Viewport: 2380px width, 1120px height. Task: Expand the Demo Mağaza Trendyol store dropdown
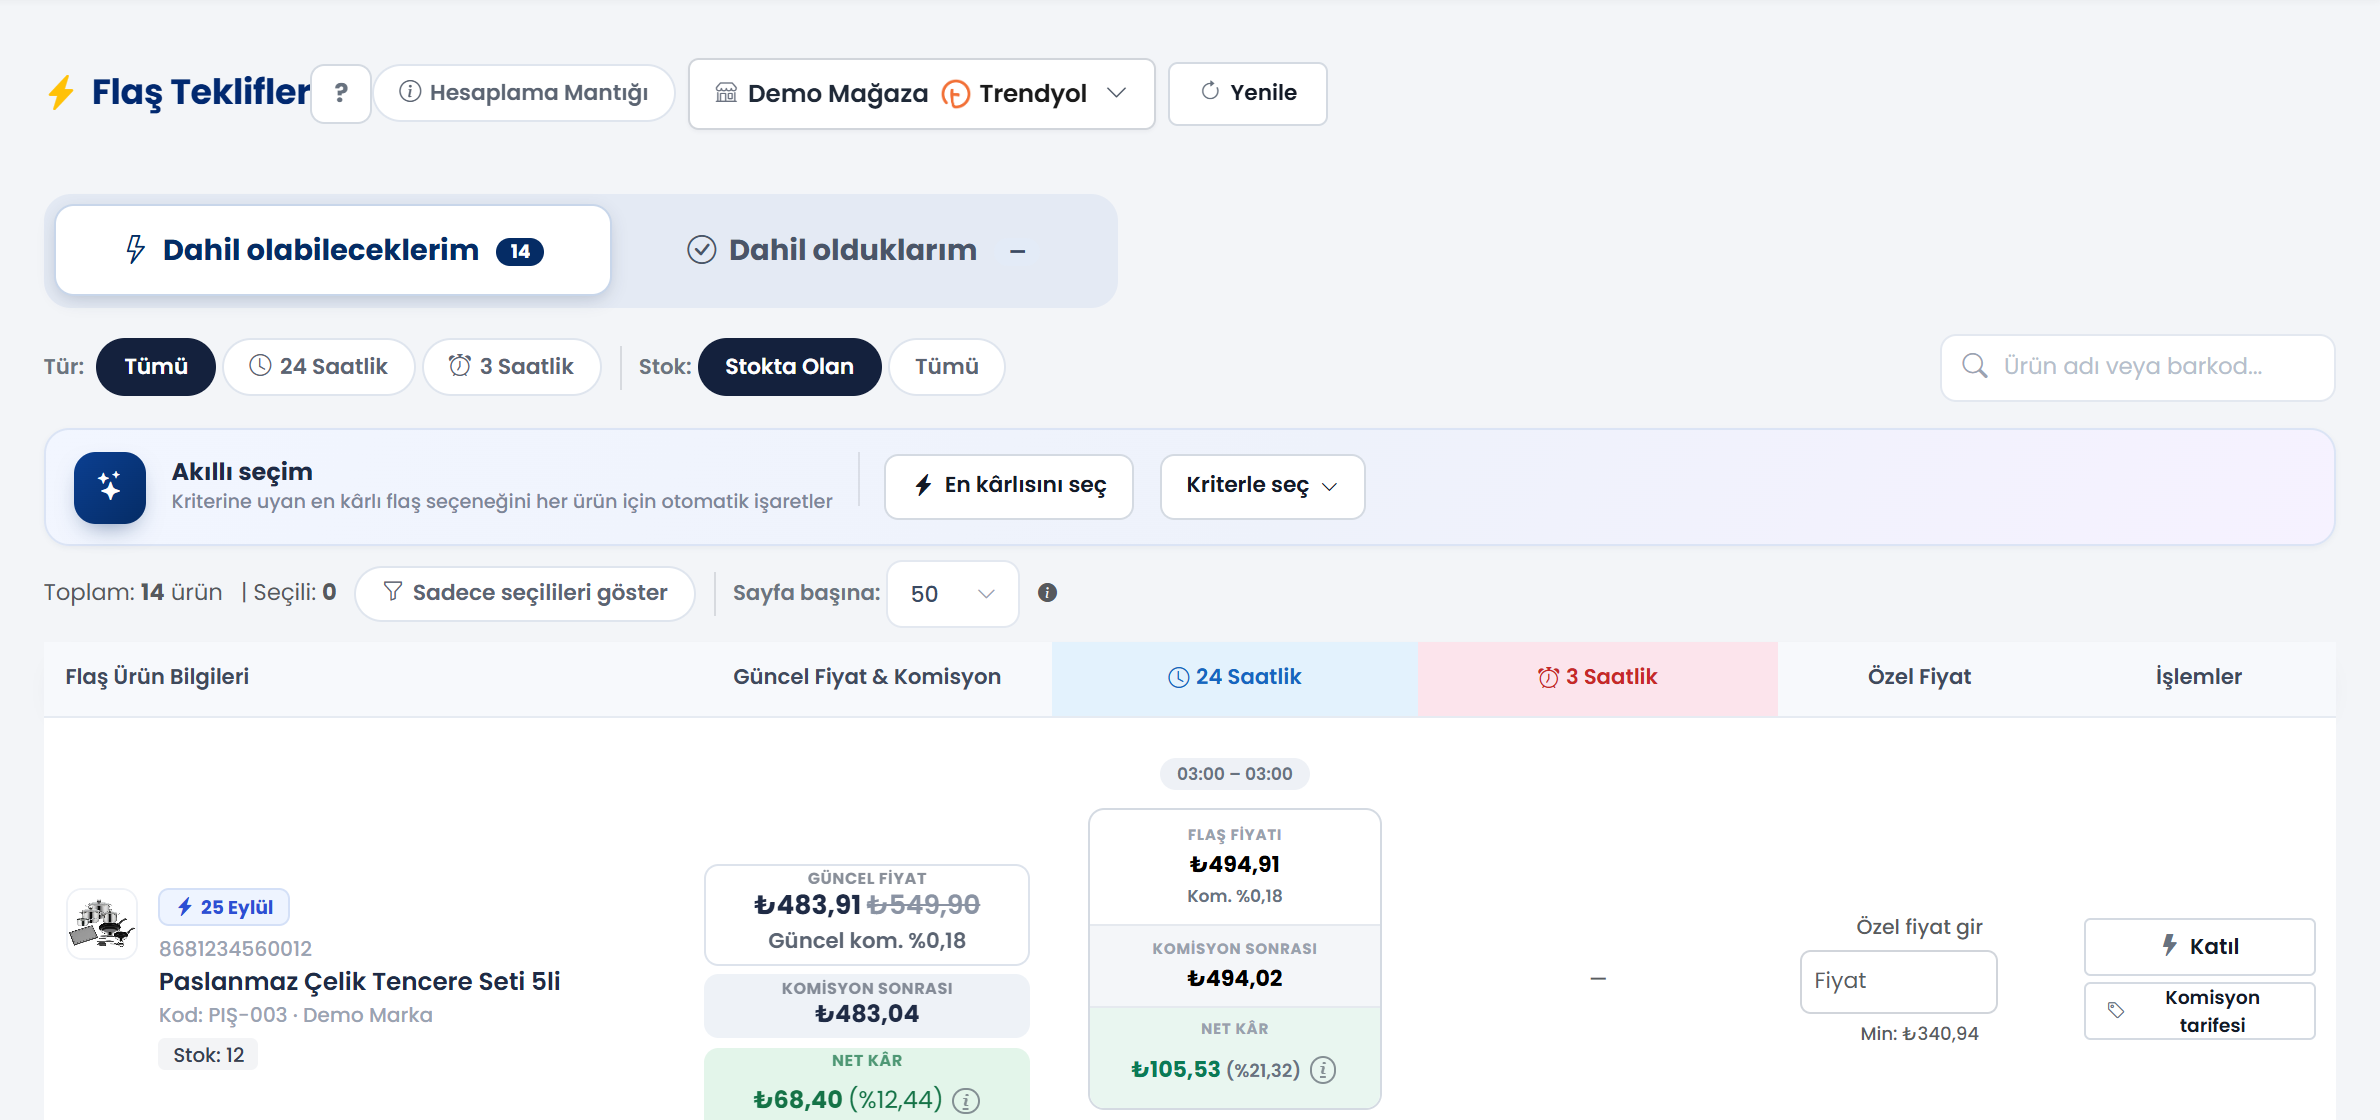[x=921, y=93]
